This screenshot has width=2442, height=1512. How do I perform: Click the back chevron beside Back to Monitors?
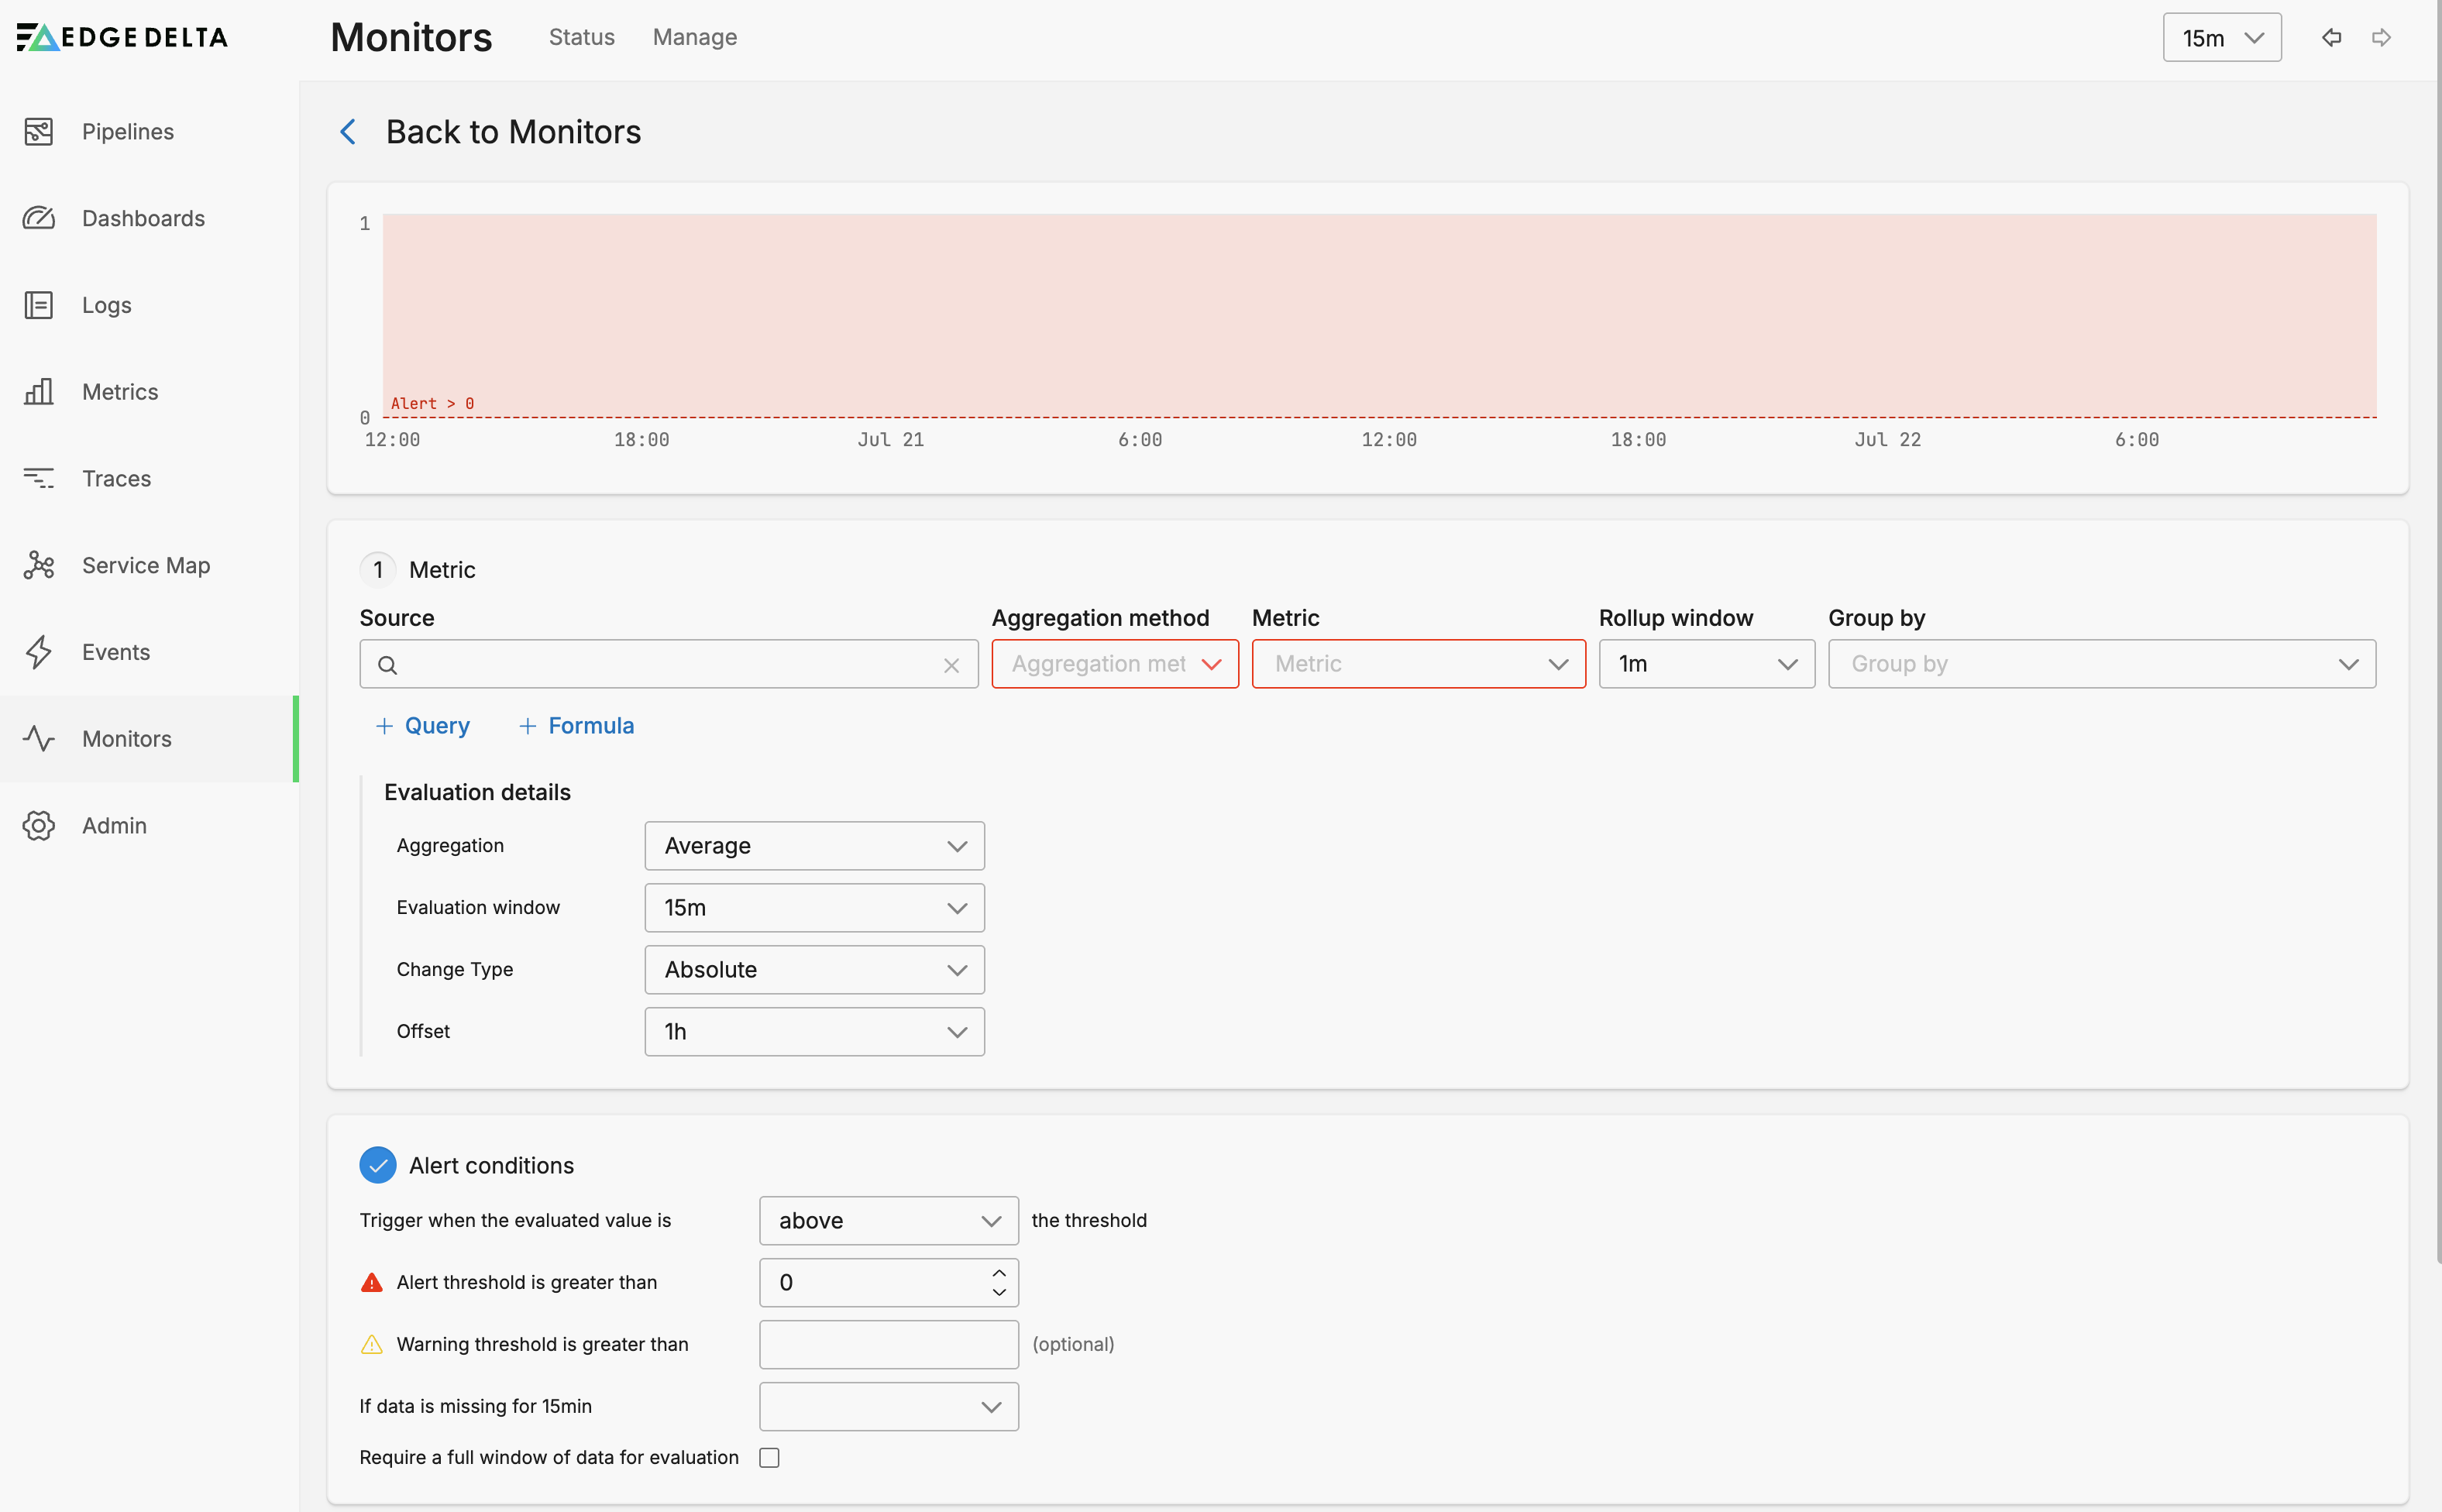[x=348, y=132]
